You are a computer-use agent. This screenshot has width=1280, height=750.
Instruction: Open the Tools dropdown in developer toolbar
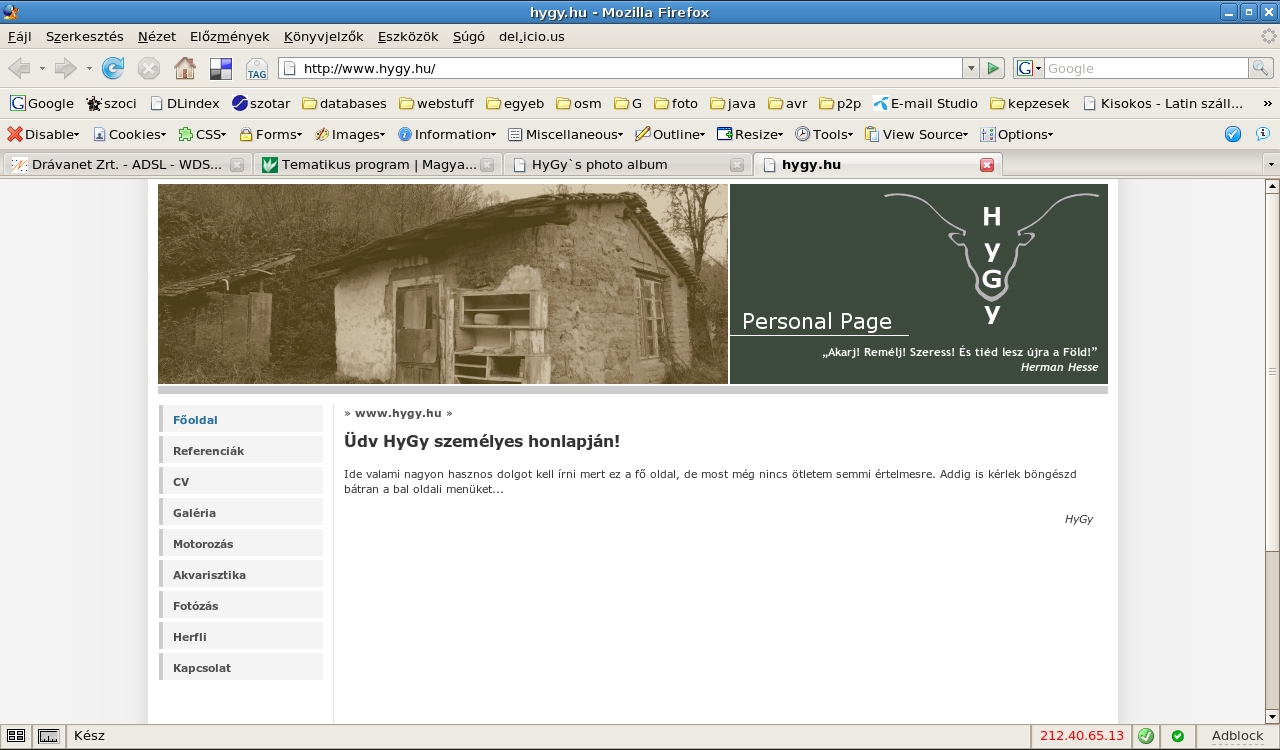[824, 134]
